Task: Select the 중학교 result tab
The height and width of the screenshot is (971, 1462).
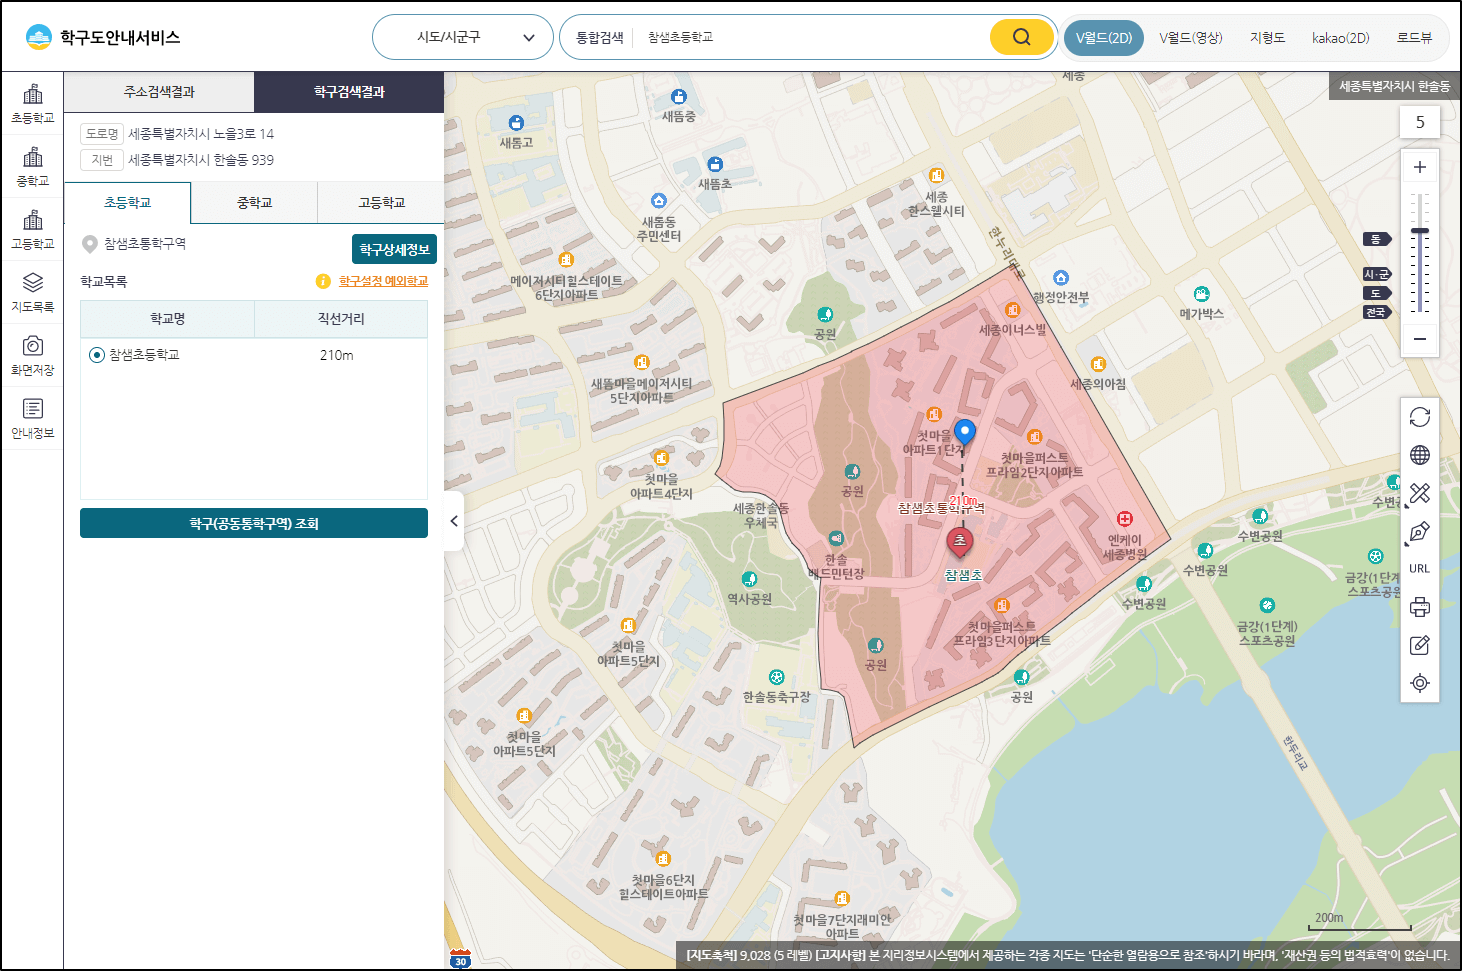Action: [x=254, y=203]
